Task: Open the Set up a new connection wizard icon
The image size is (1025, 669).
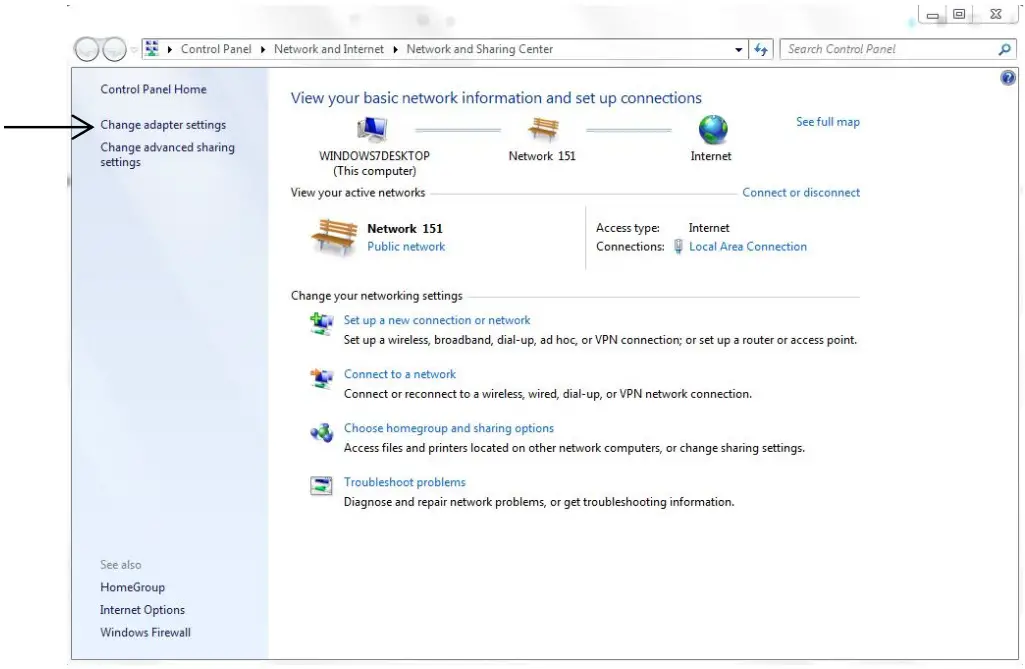Action: tap(321, 322)
